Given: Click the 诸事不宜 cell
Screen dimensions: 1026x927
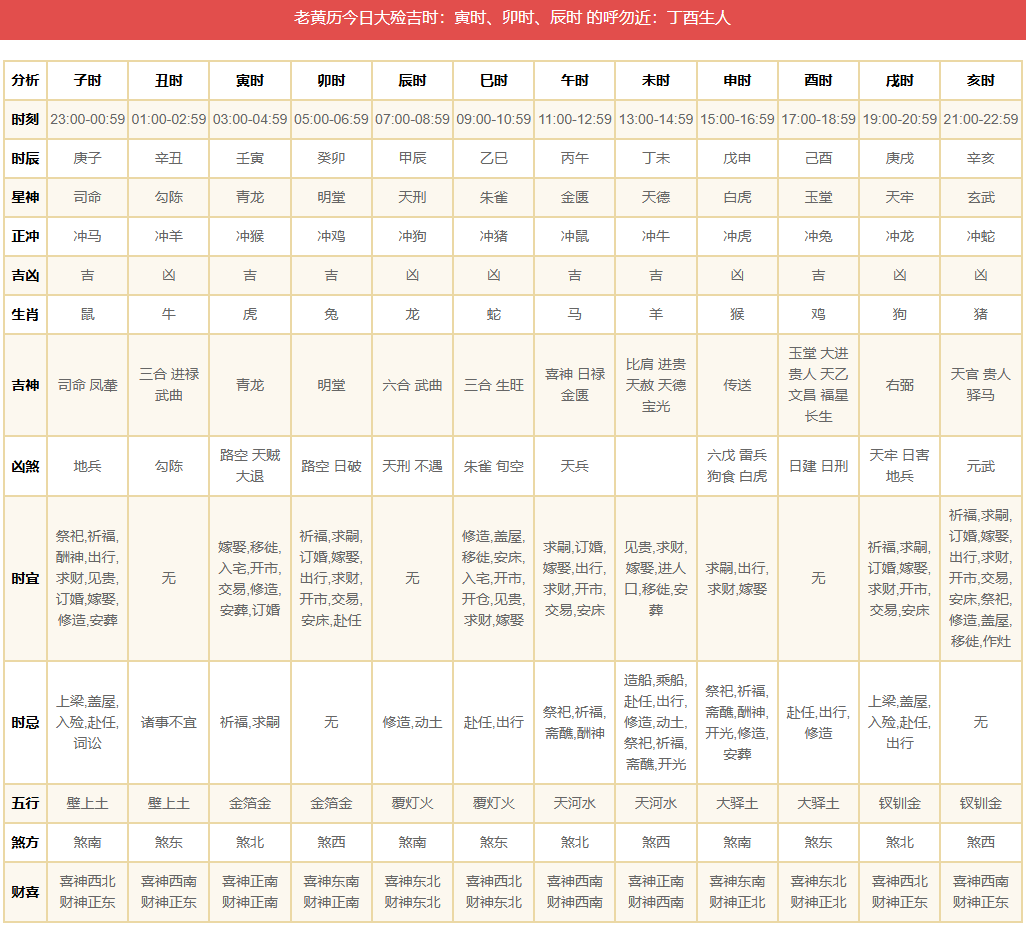Looking at the screenshot, I should coord(168,722).
